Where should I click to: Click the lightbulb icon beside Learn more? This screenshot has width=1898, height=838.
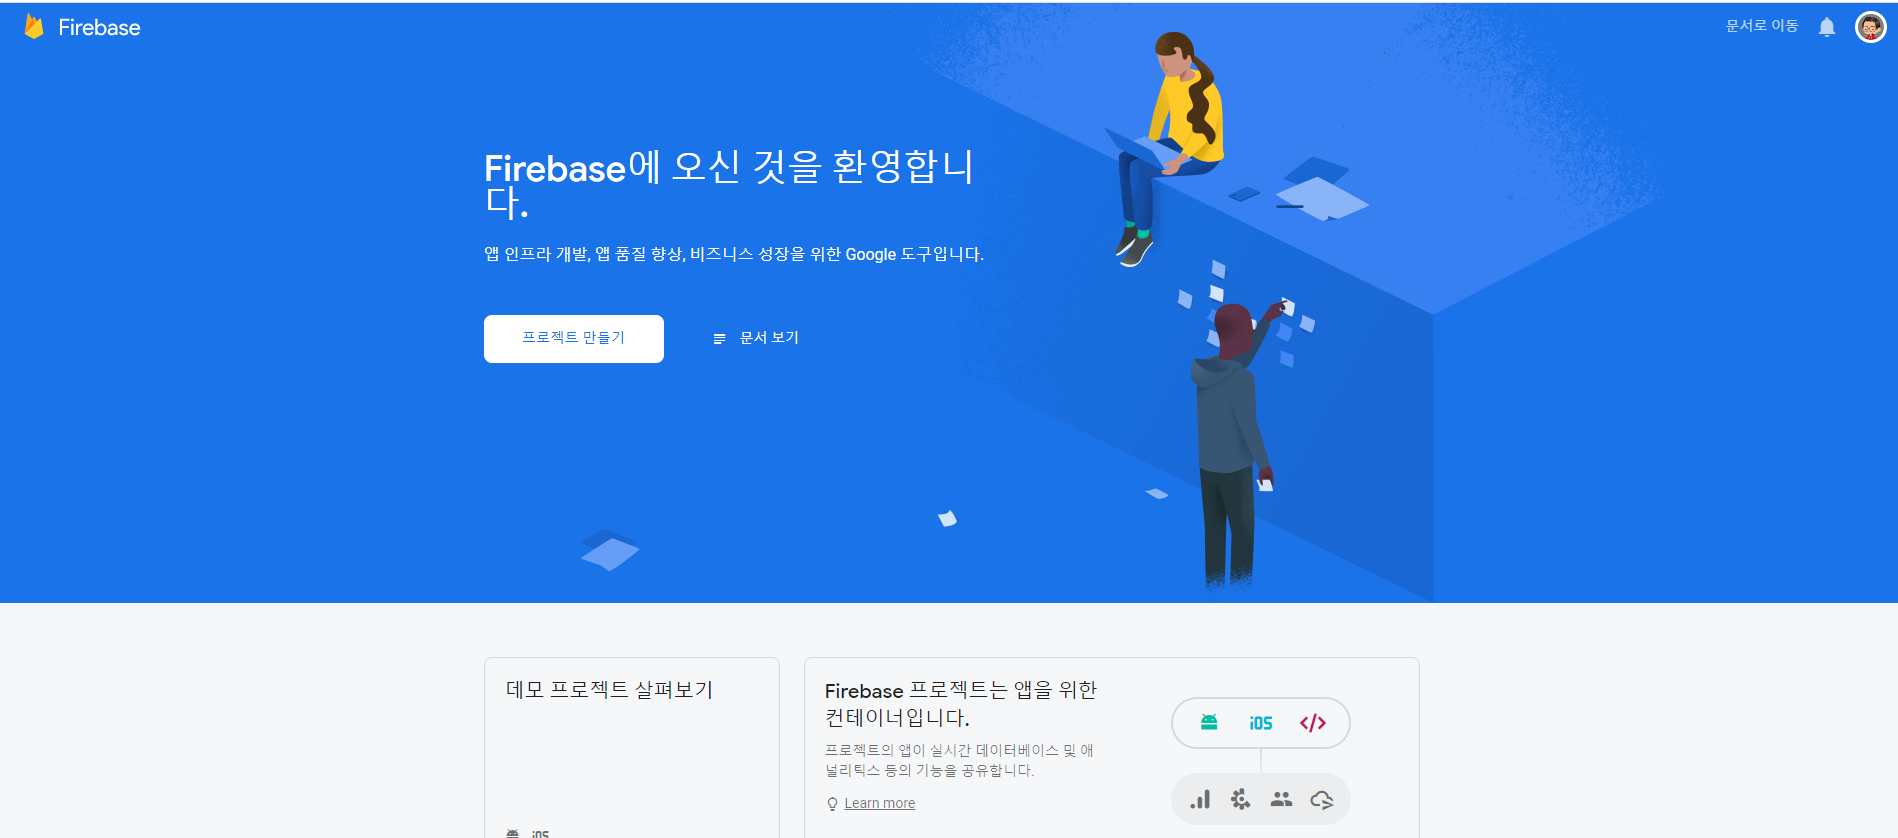pos(832,804)
